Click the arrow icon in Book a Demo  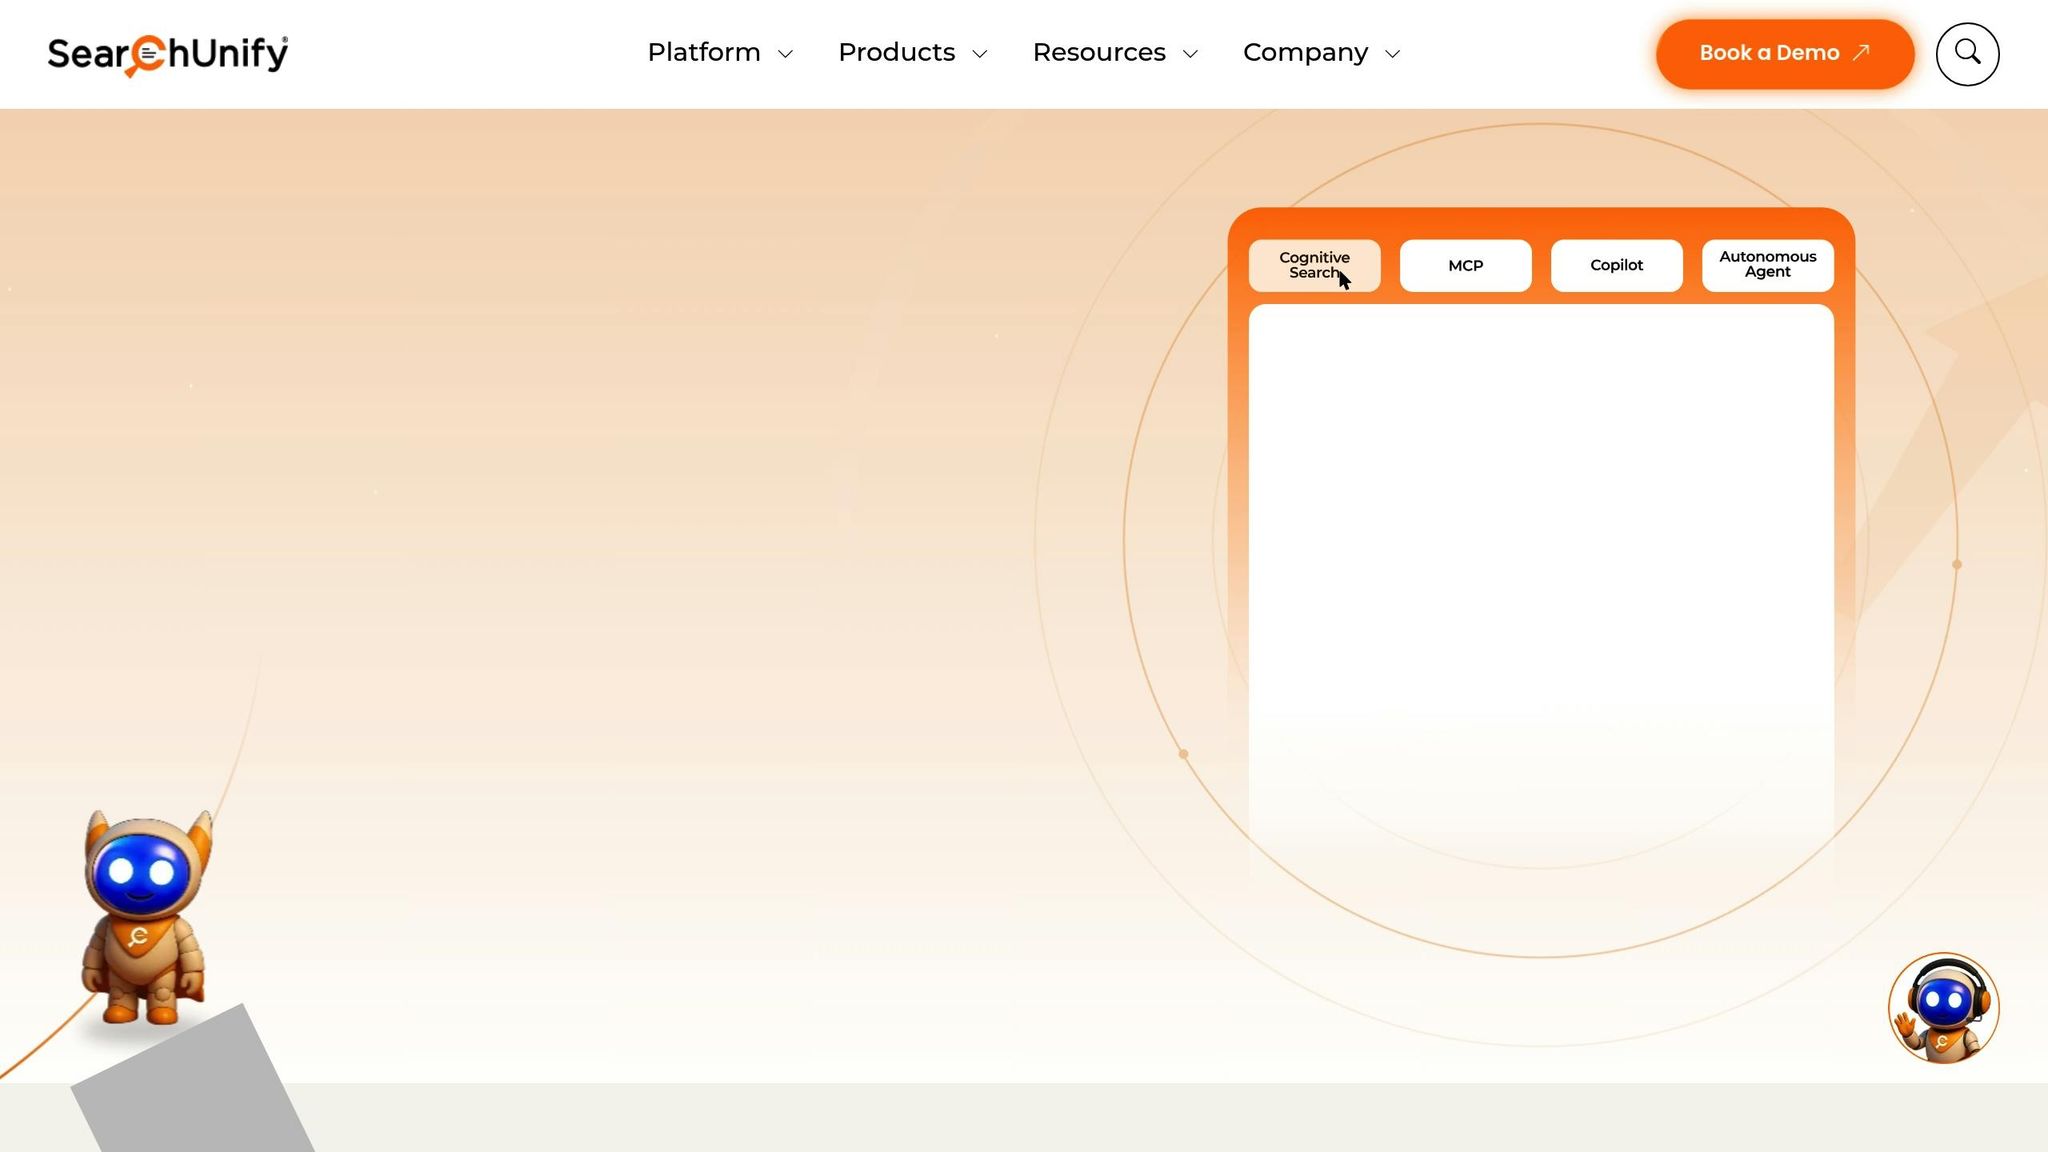(x=1861, y=52)
